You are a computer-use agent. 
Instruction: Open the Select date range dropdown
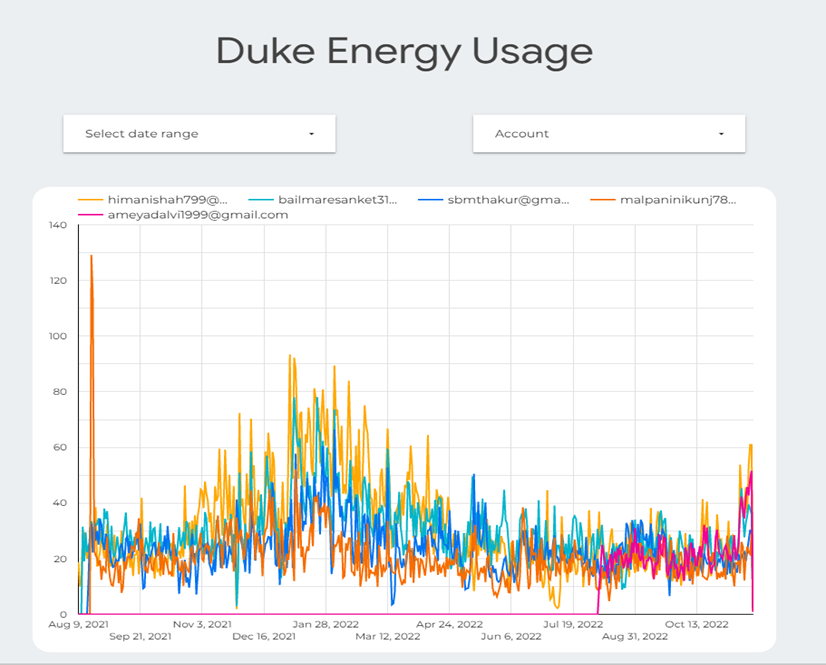tap(198, 133)
